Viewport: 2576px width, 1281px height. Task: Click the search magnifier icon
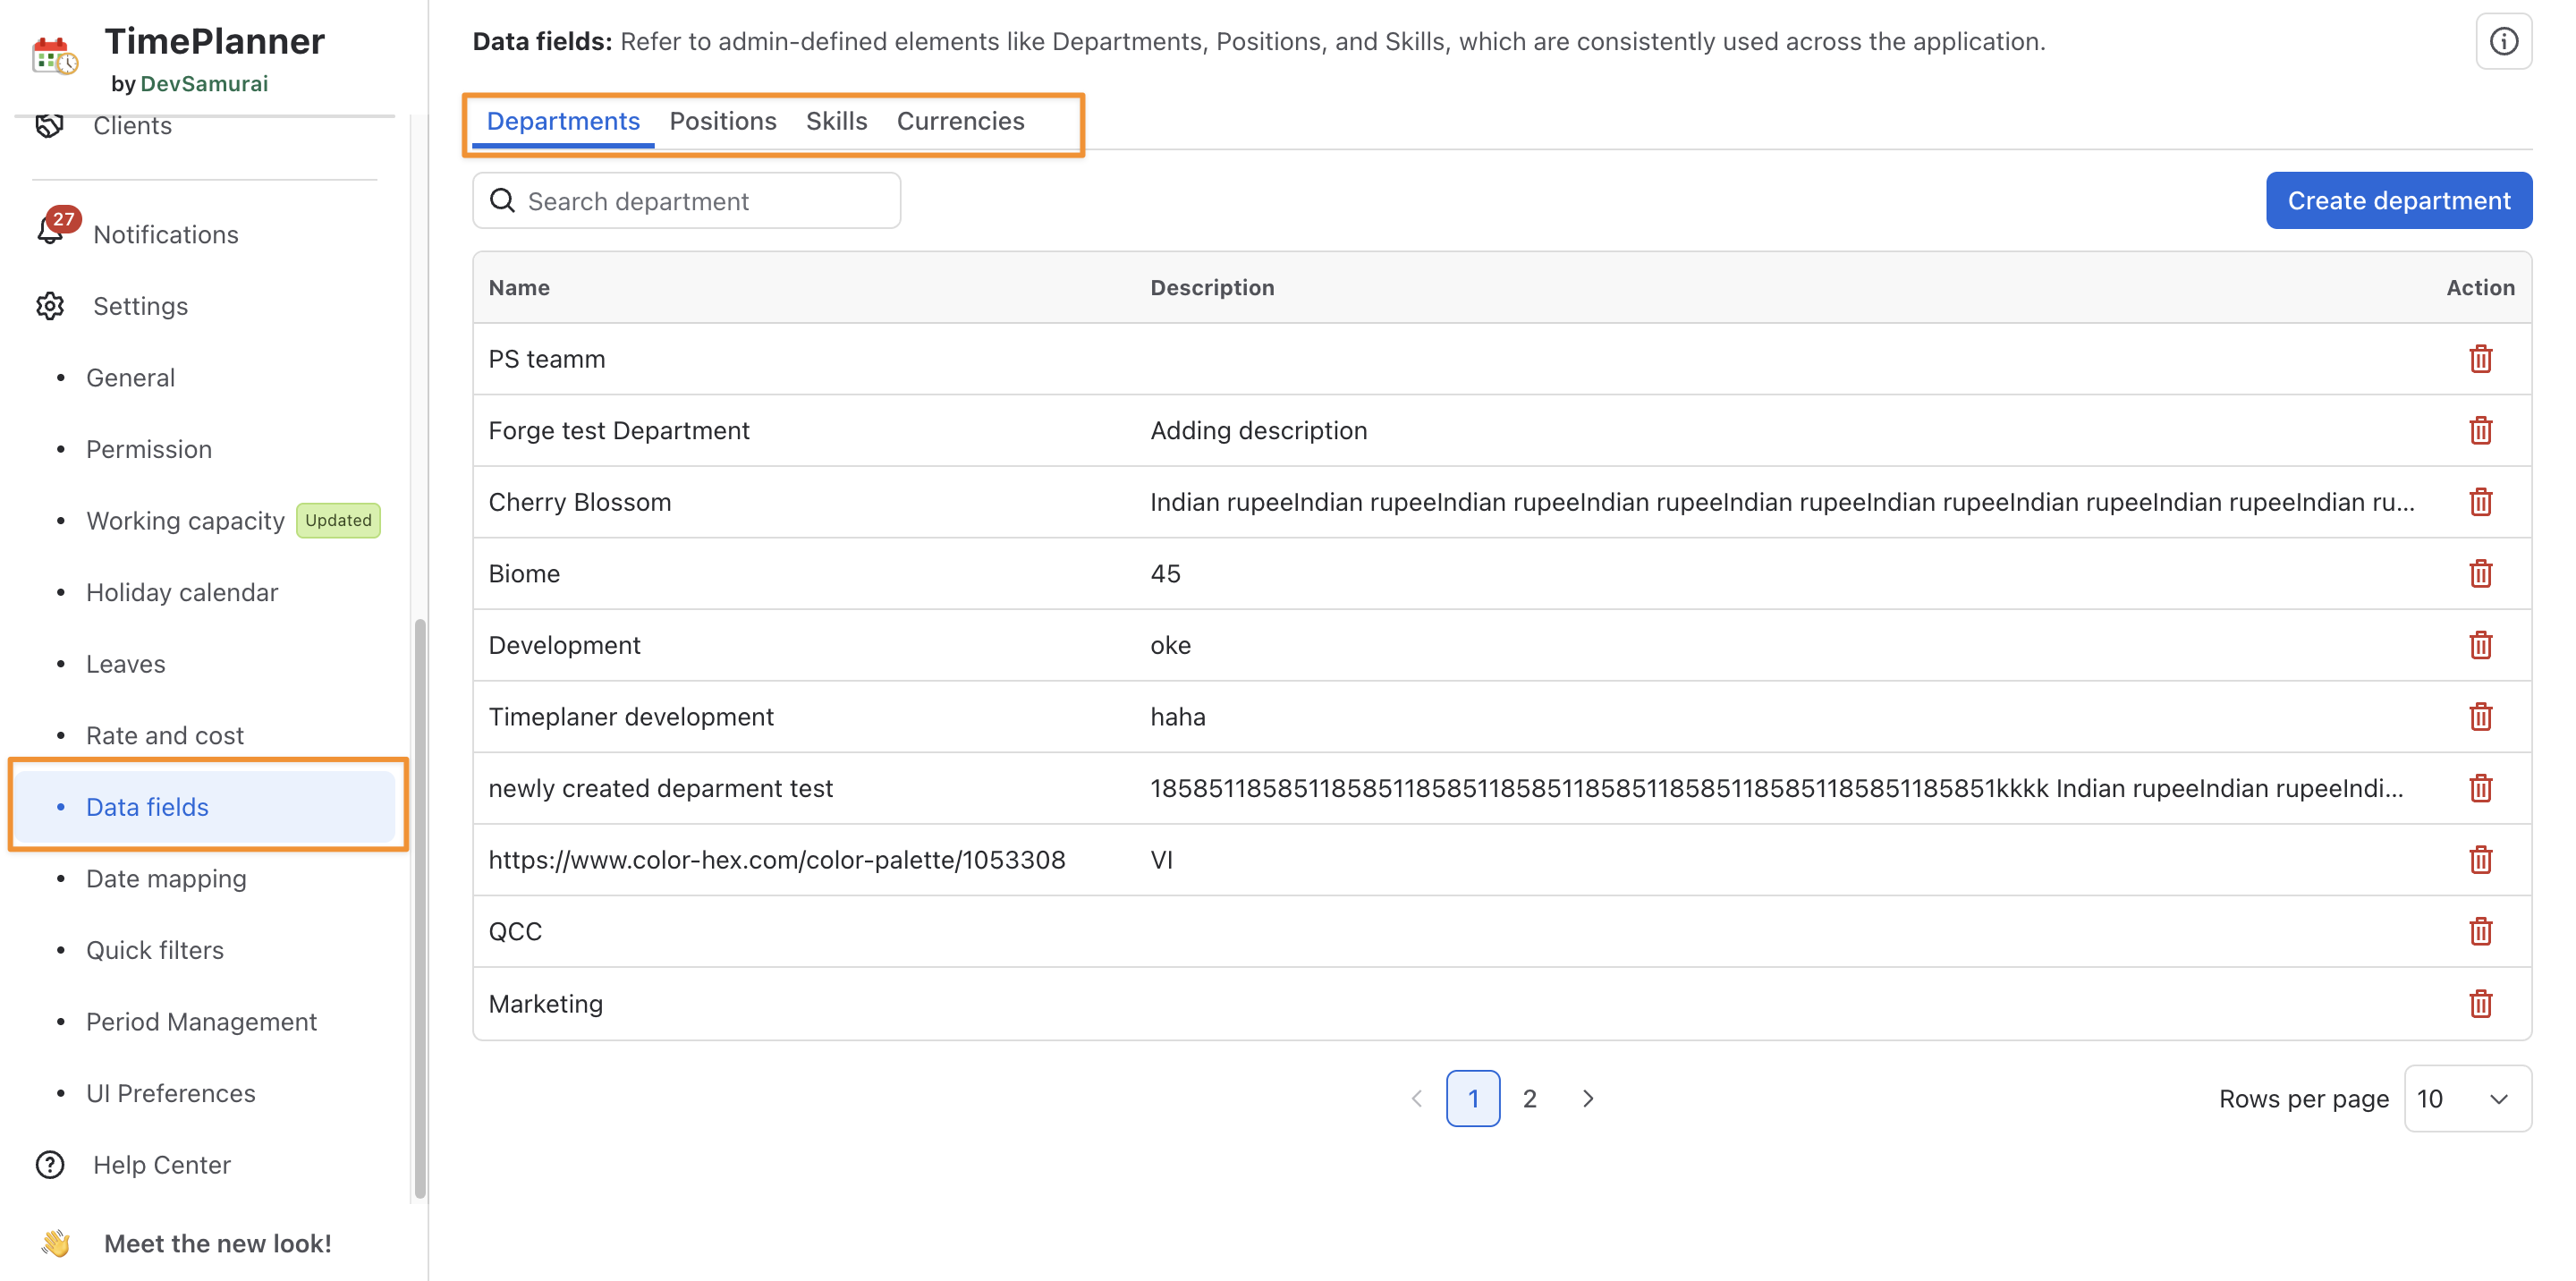click(502, 201)
